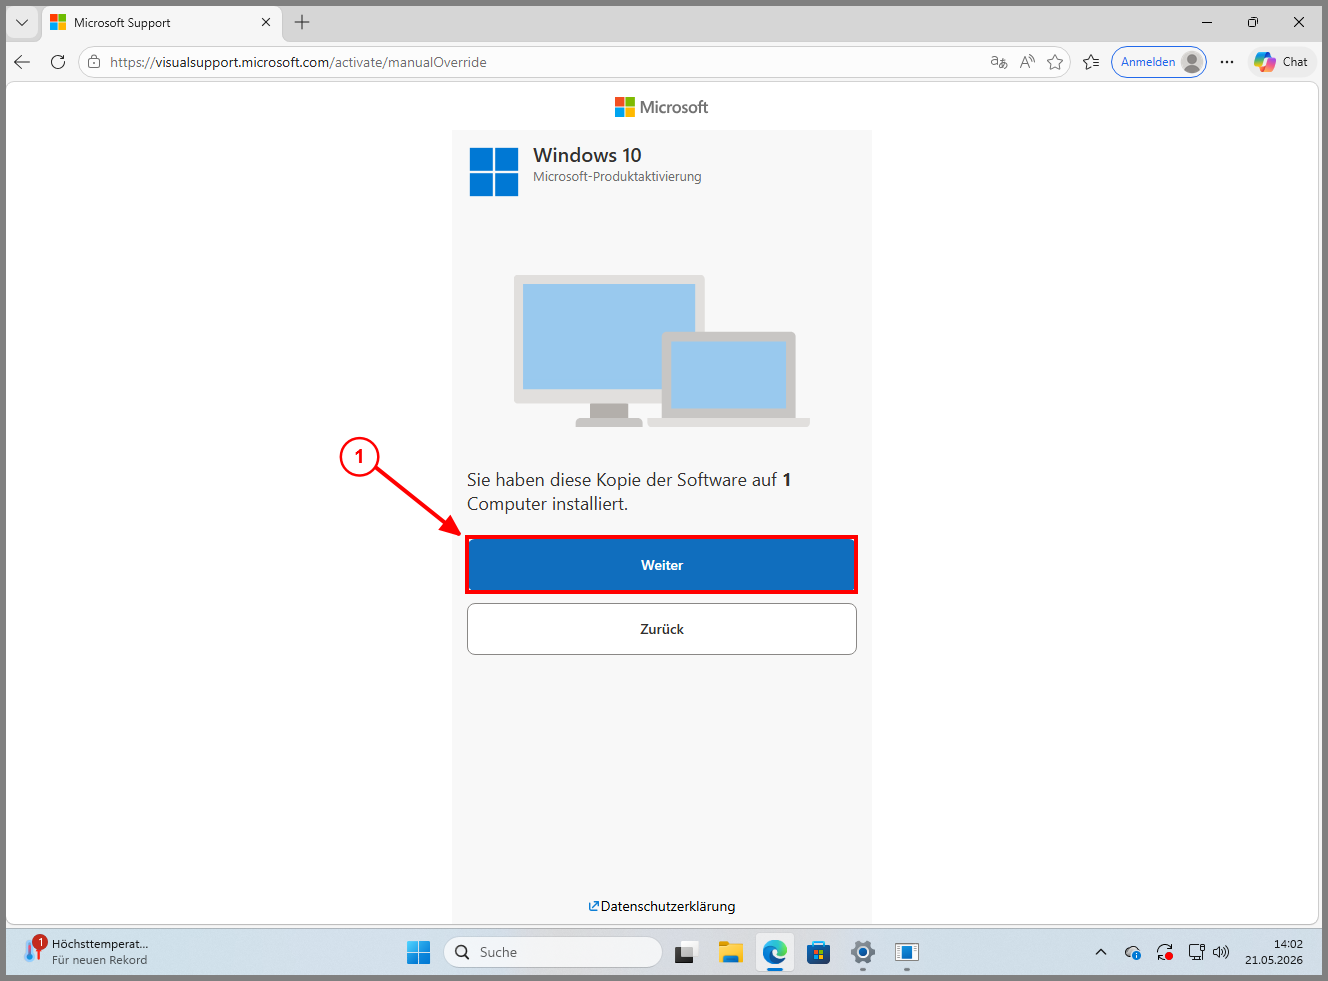Screen dimensions: 1328x981
Task: Click the read aloud icon
Action: (x=1027, y=62)
